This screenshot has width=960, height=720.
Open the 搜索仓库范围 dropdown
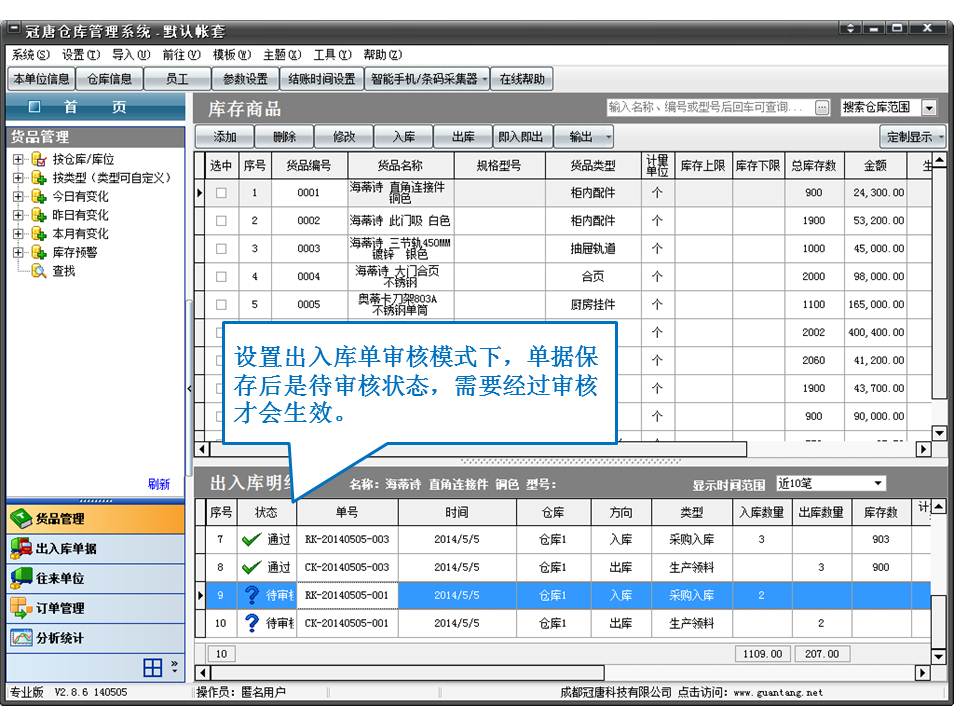(x=929, y=108)
